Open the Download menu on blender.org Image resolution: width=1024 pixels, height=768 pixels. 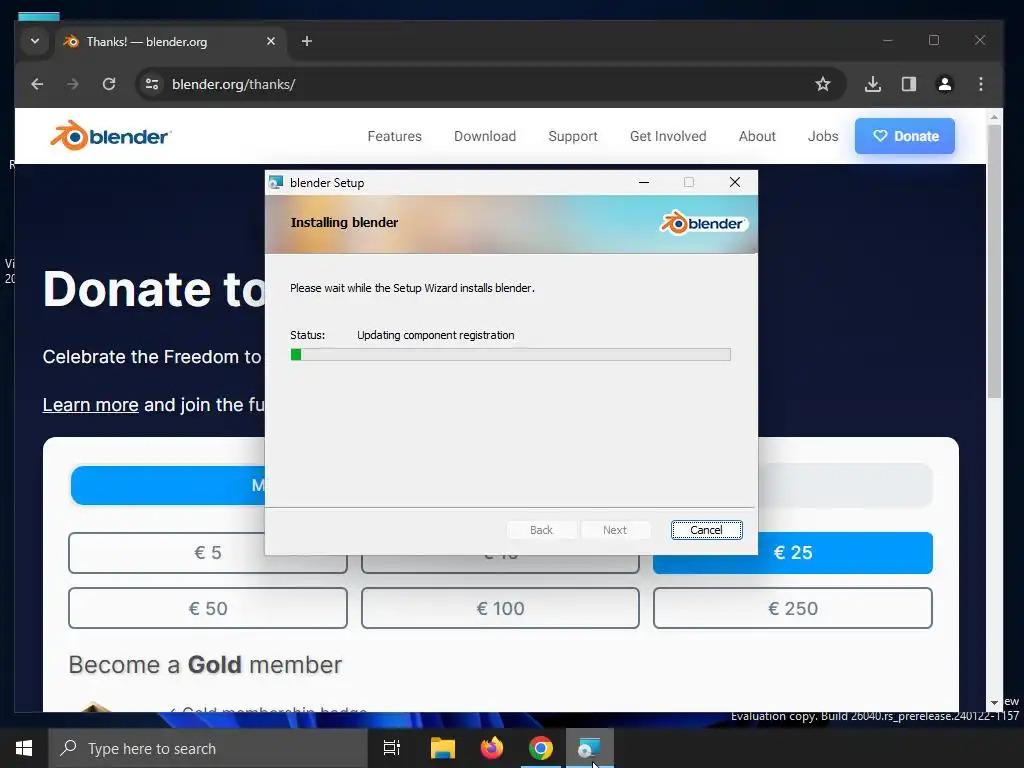click(485, 136)
